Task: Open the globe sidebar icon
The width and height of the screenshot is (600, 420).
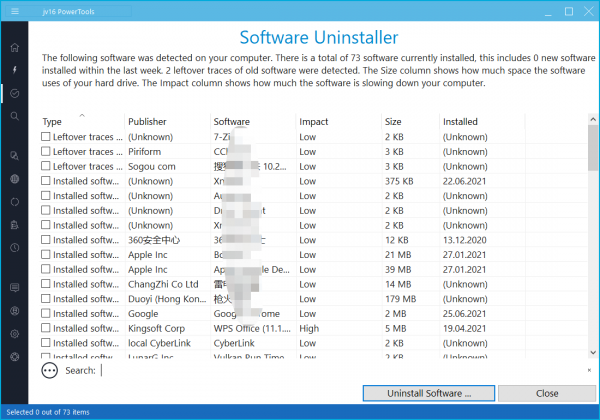Action: (15, 179)
